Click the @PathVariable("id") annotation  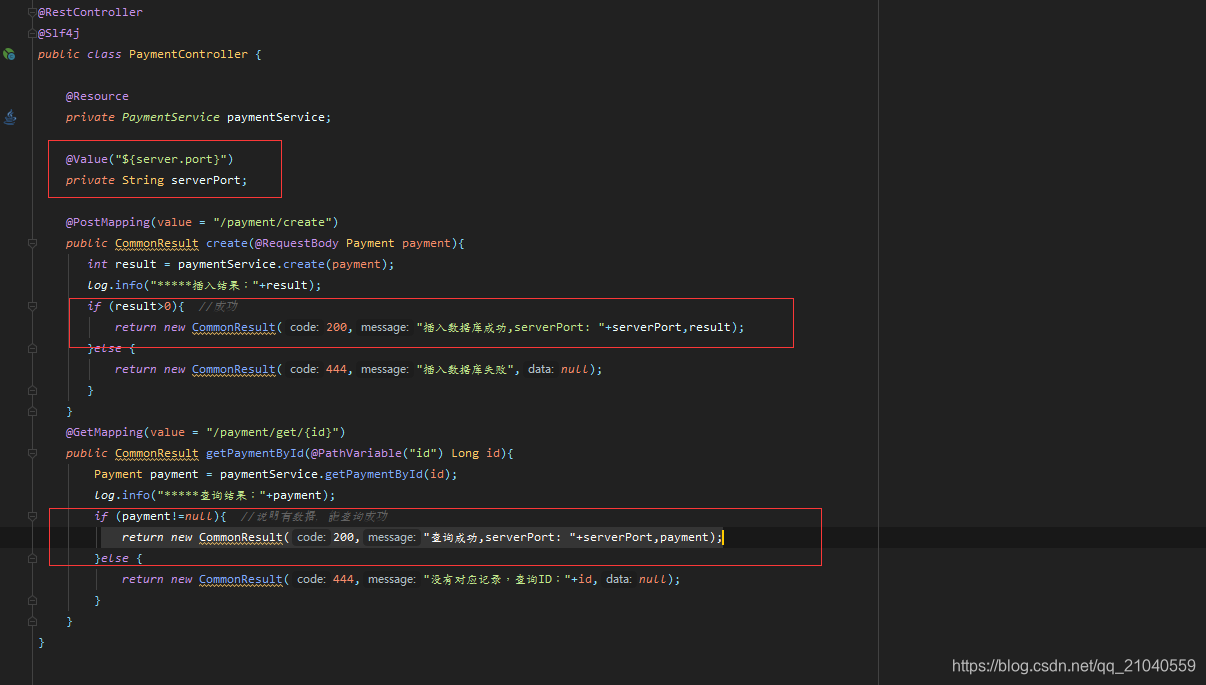378,453
